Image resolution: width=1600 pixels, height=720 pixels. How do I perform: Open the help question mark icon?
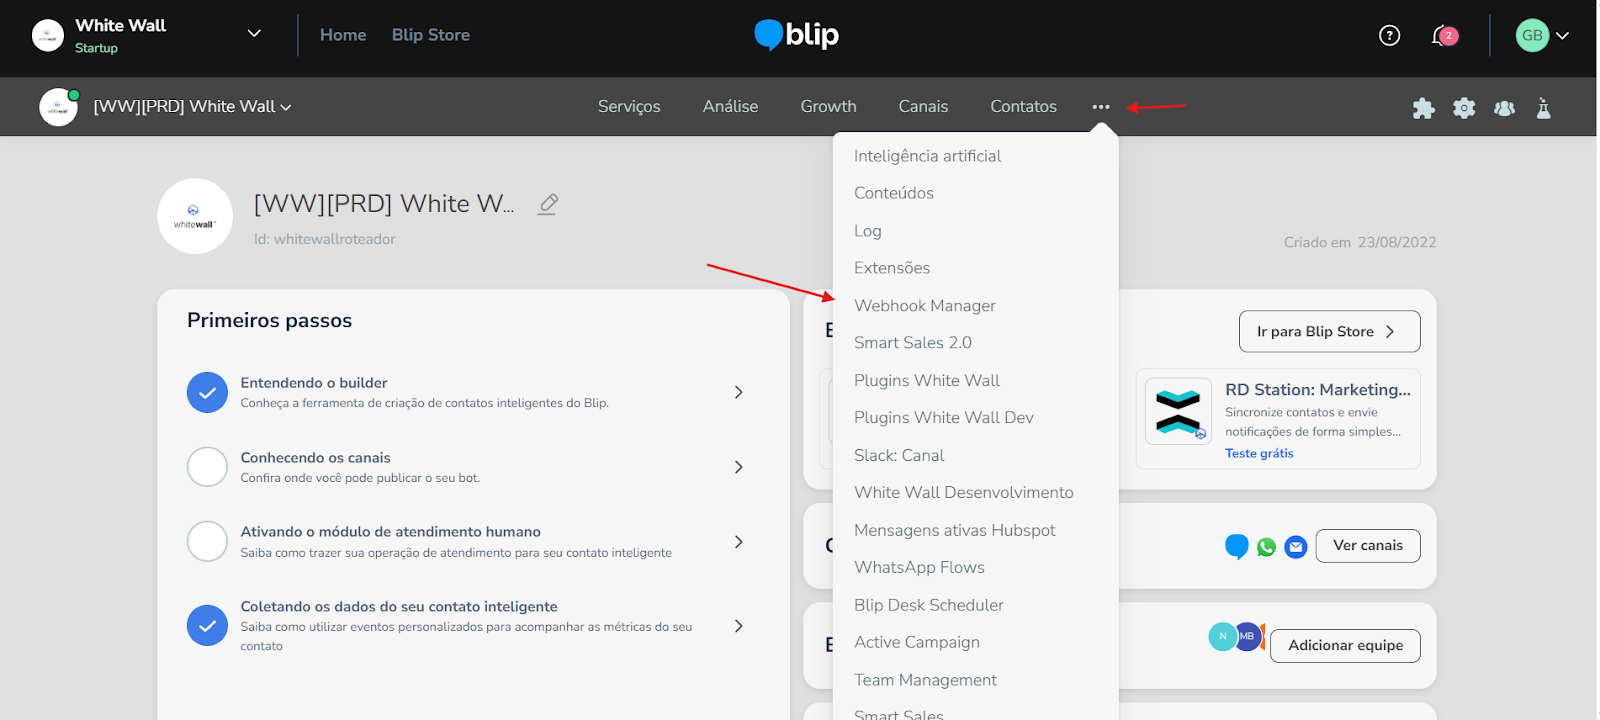click(1389, 36)
